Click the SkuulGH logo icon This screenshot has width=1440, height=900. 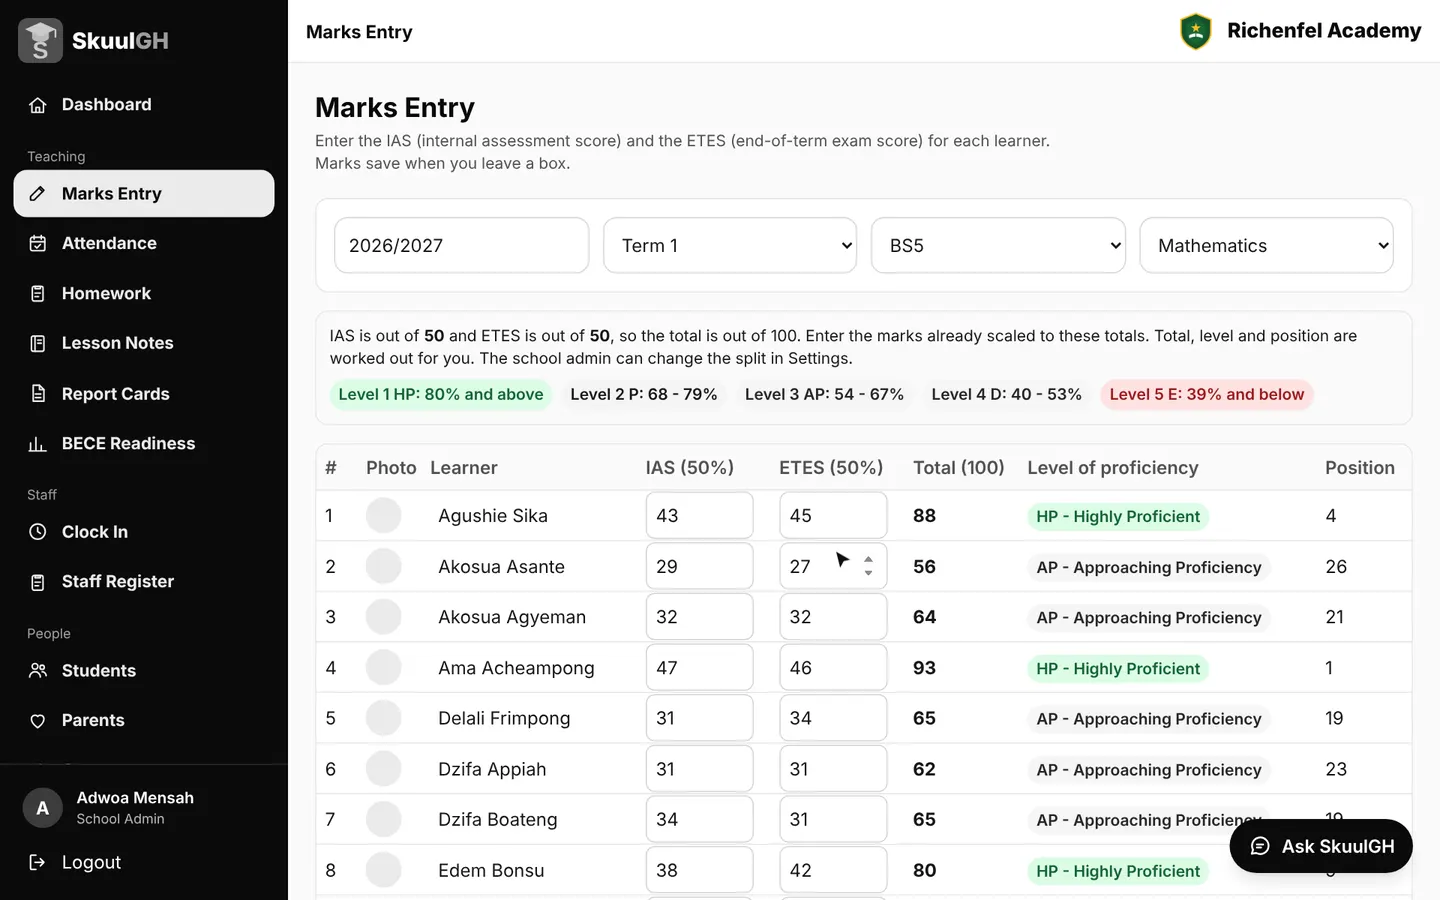point(40,41)
